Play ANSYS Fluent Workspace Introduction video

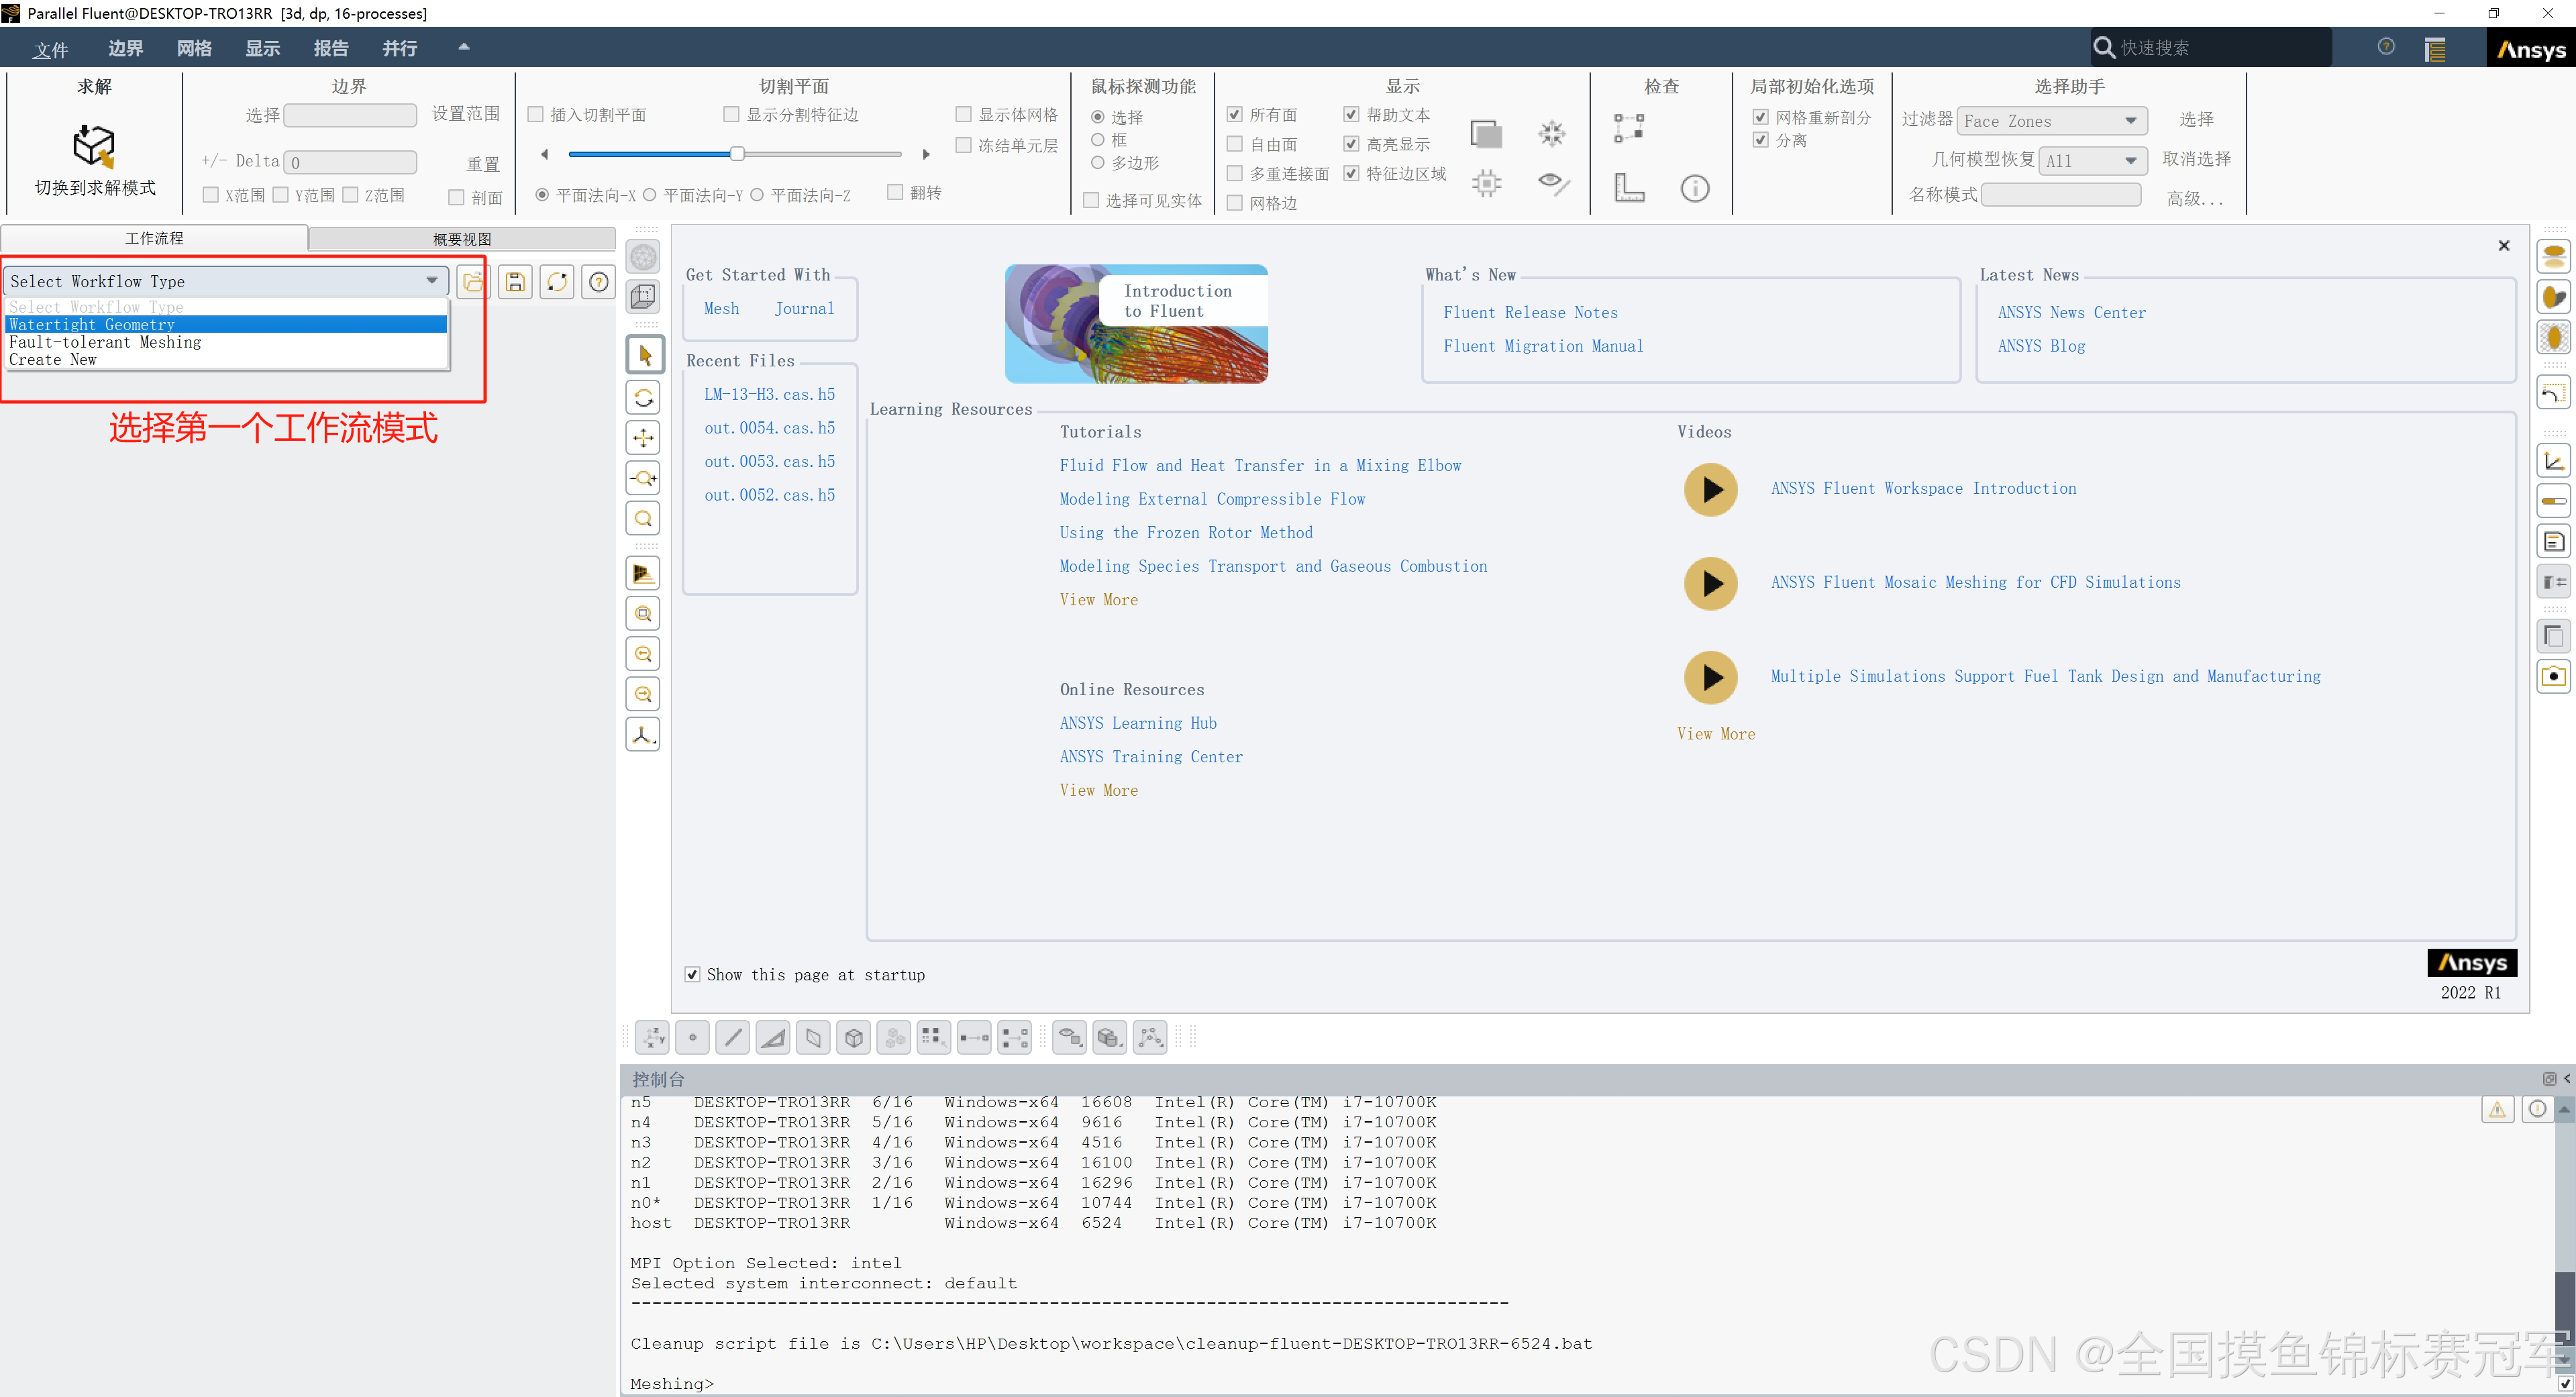click(x=1710, y=490)
